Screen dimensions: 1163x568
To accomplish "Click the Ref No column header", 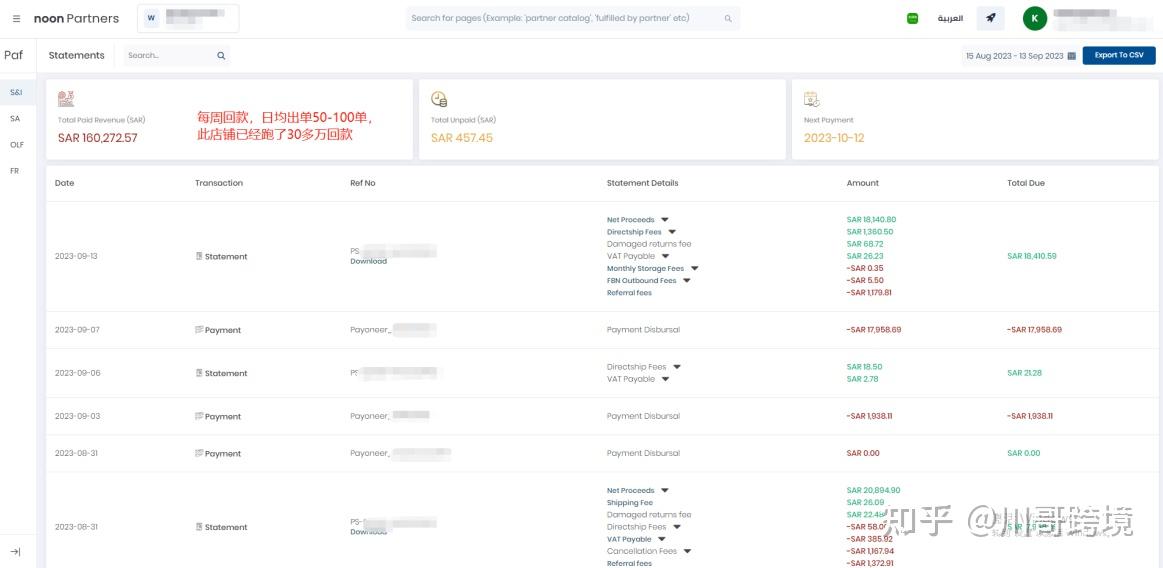I will tap(363, 183).
